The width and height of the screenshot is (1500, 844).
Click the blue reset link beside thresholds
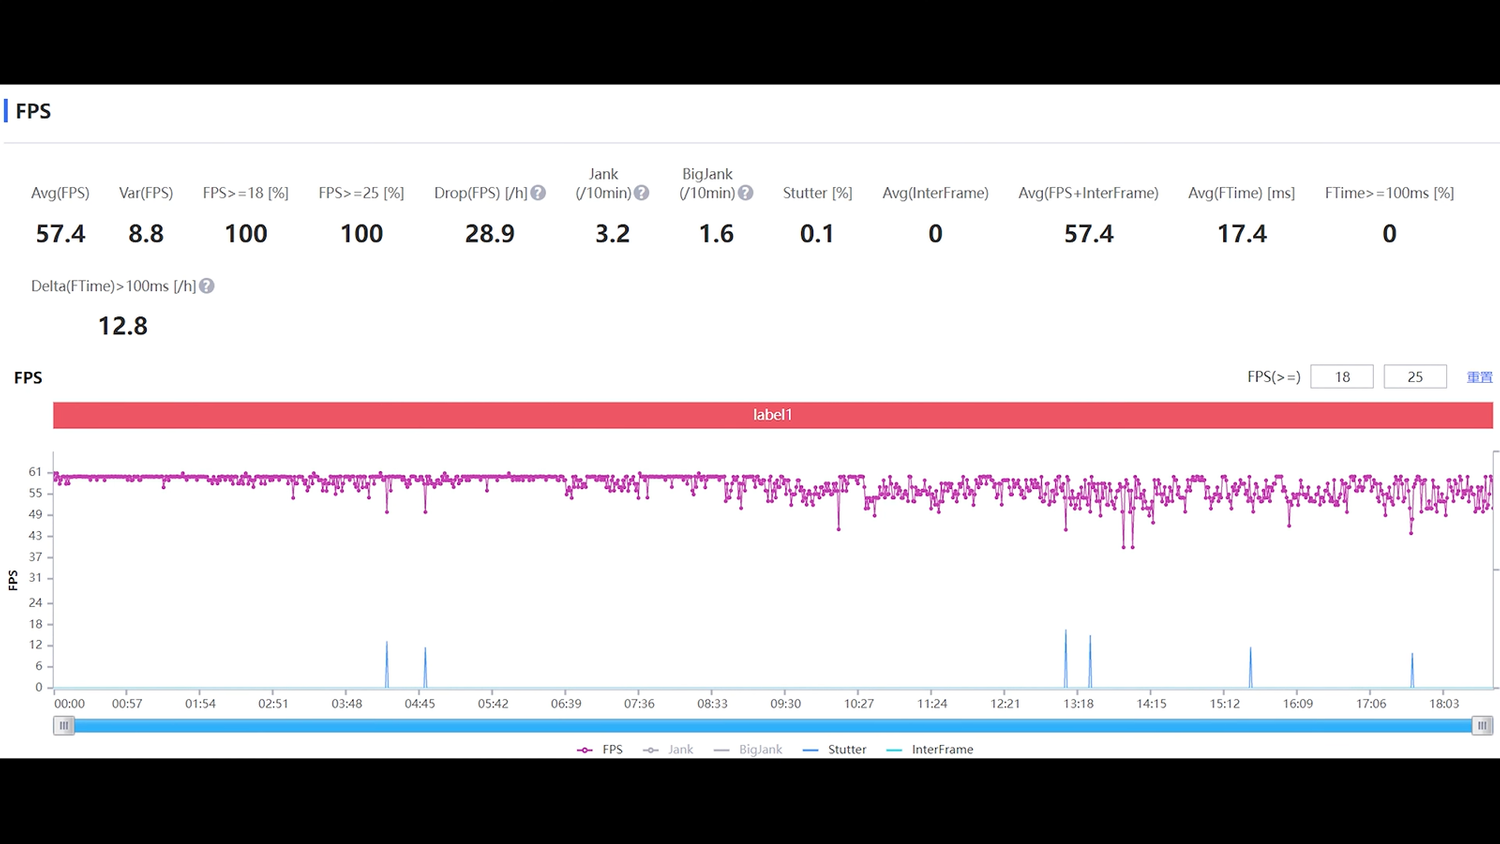point(1479,377)
